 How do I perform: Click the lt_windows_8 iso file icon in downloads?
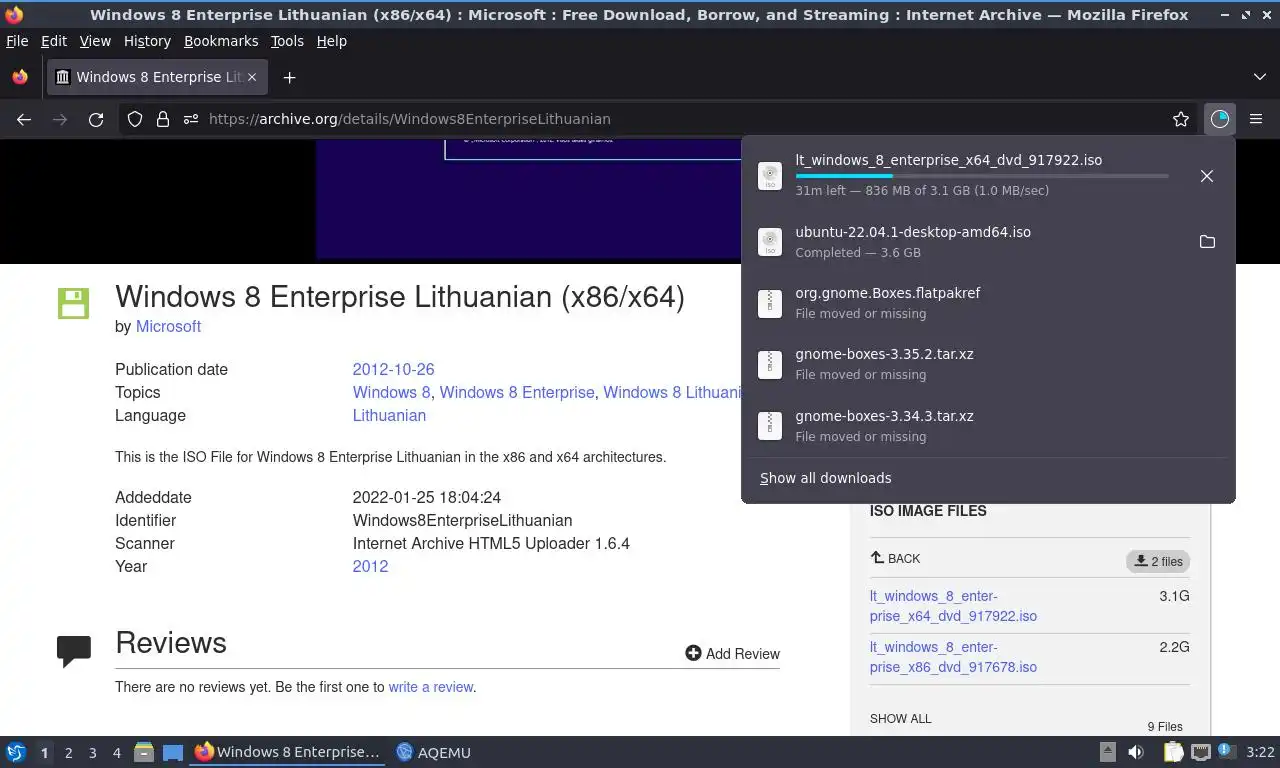click(x=769, y=176)
